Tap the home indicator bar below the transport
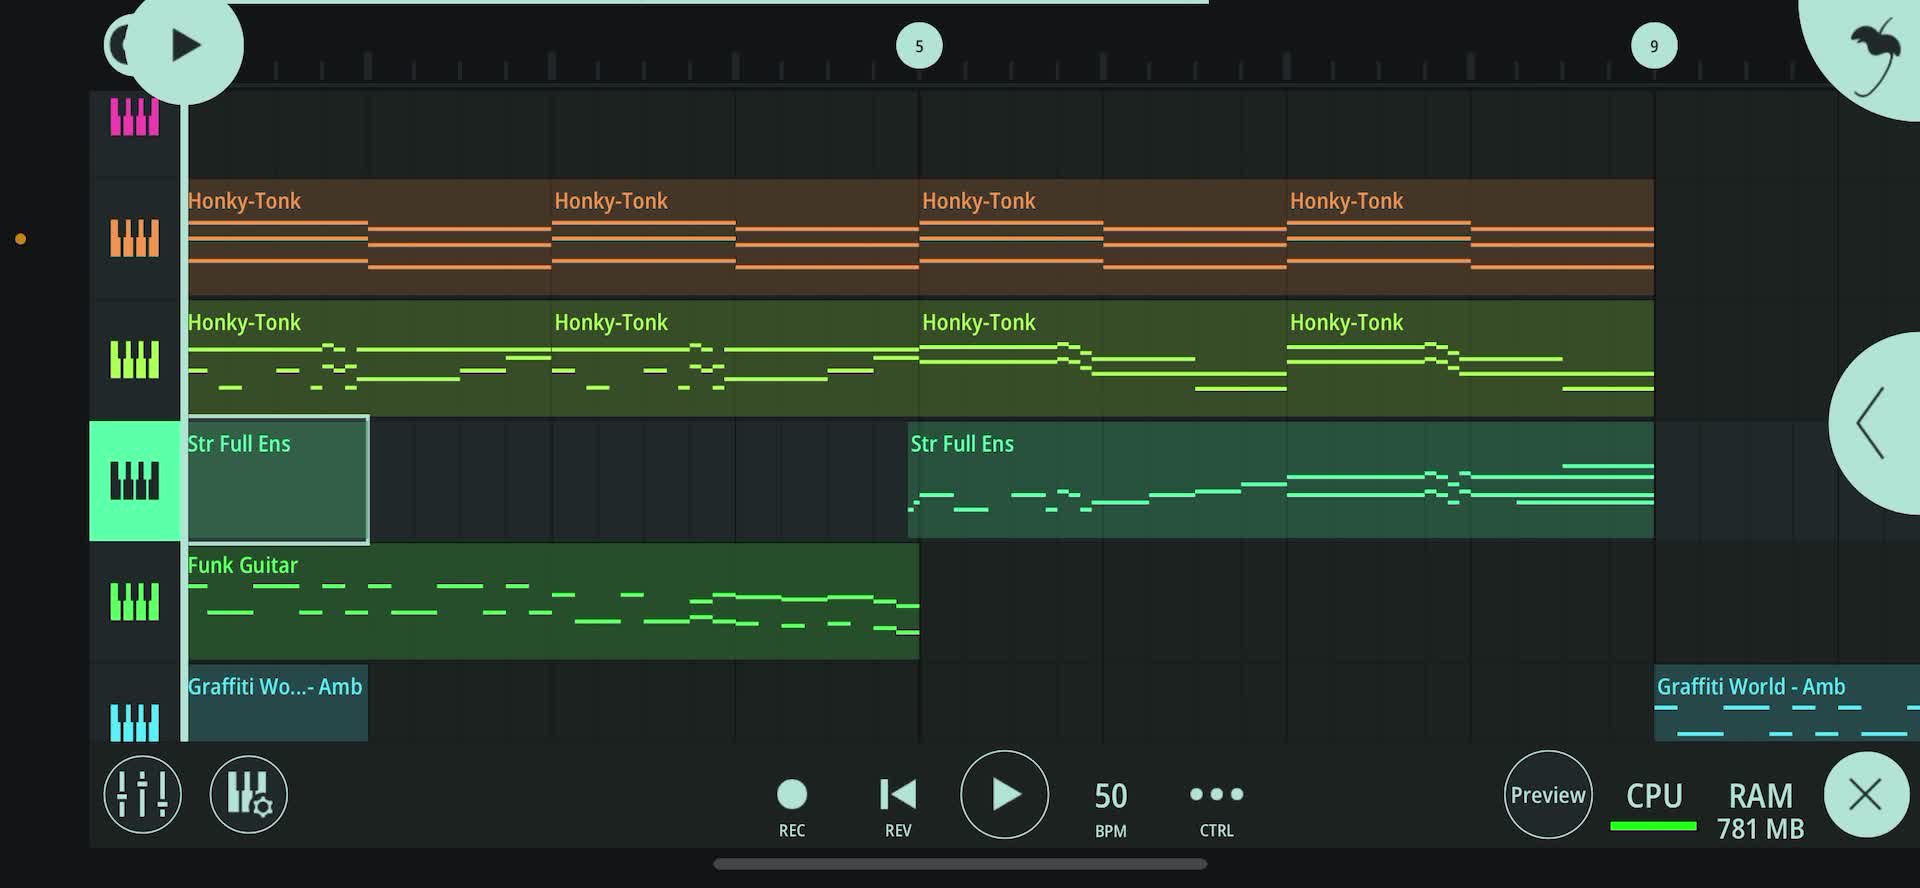The height and width of the screenshot is (888, 1920). pyautogui.click(x=960, y=864)
